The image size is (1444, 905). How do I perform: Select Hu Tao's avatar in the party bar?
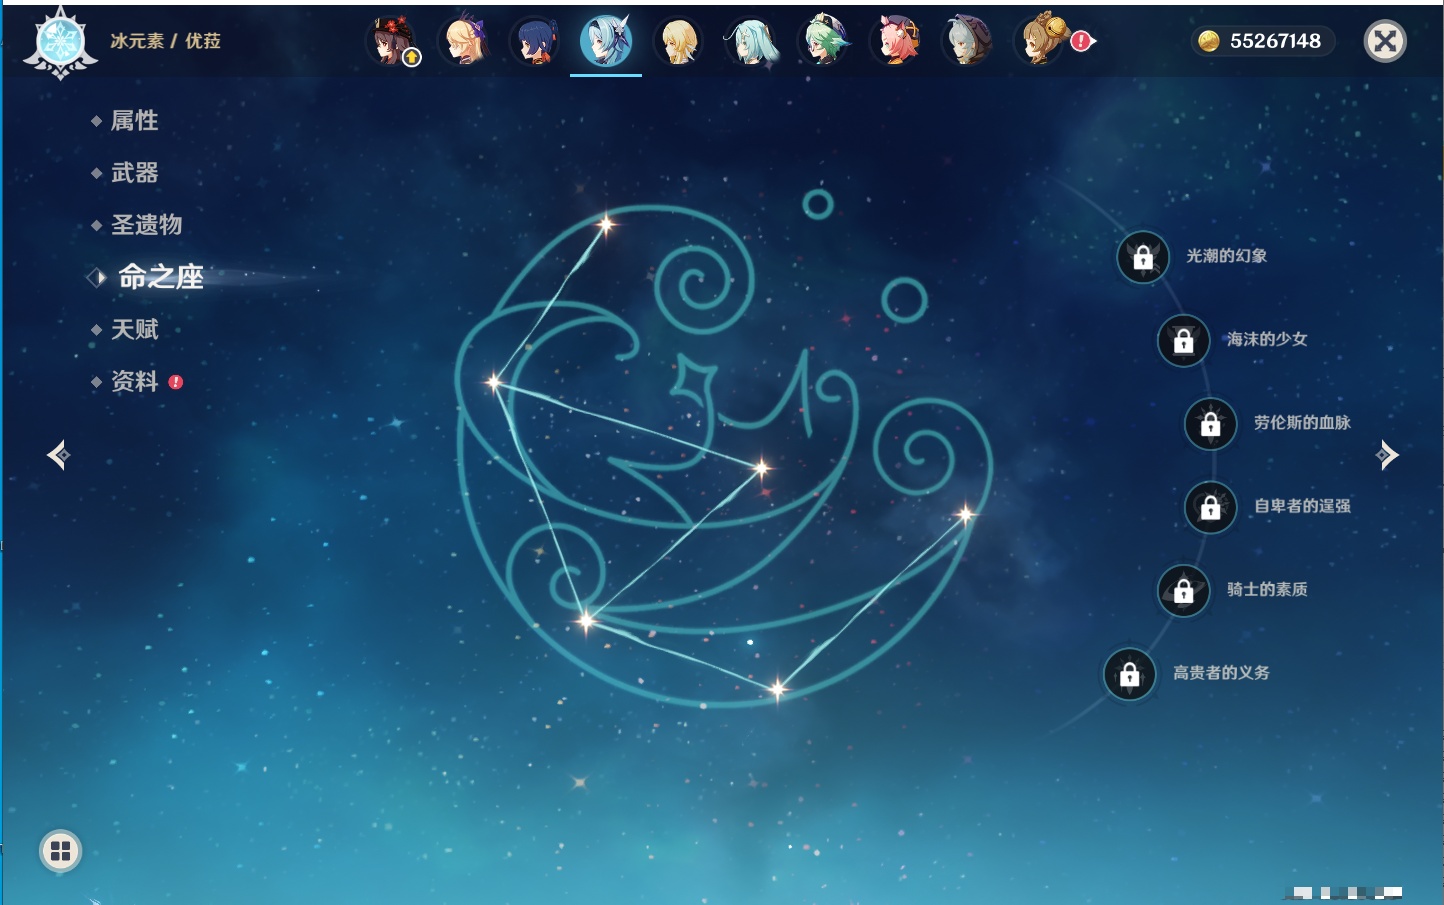[392, 42]
